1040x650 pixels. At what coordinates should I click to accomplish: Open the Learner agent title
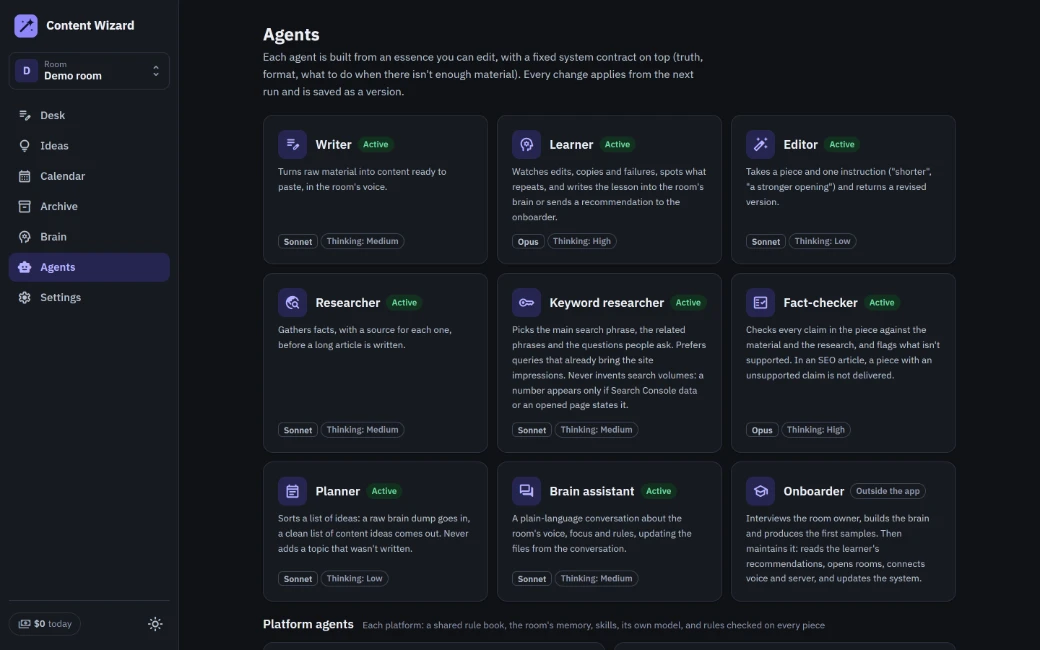571,145
